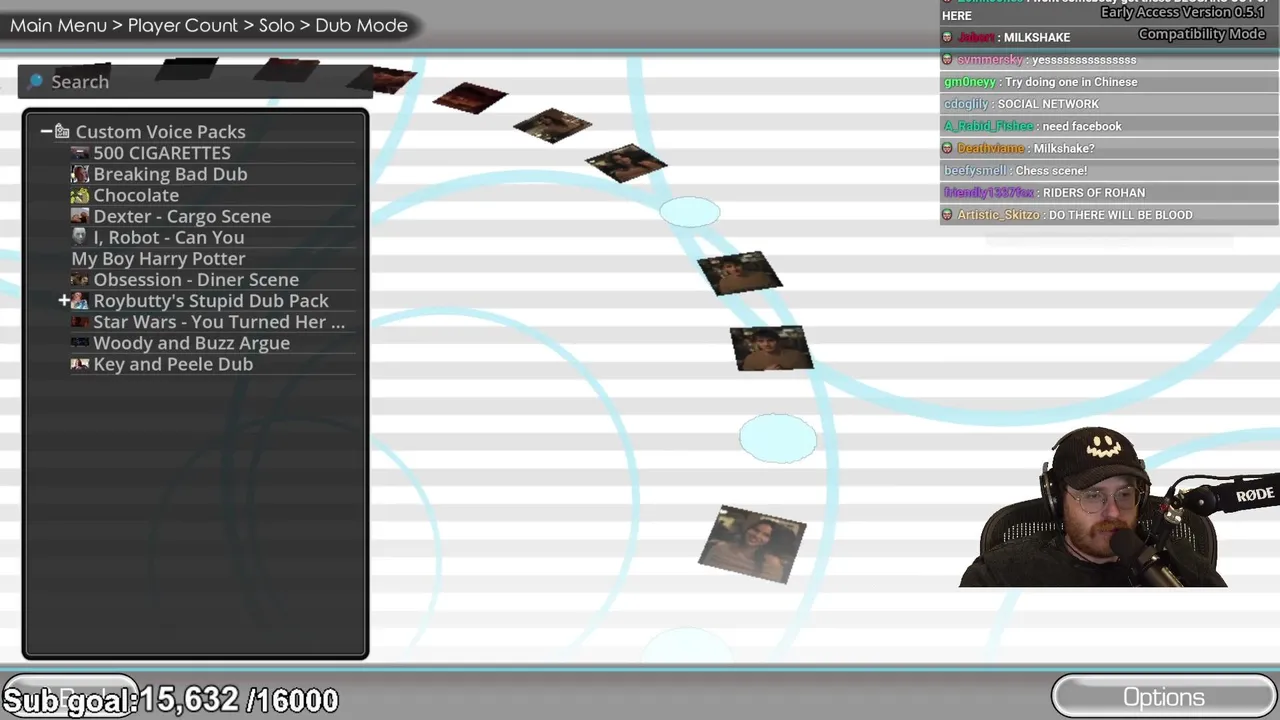Click the cdoglily chat username
Screen dimensions: 1280x720
click(x=966, y=104)
